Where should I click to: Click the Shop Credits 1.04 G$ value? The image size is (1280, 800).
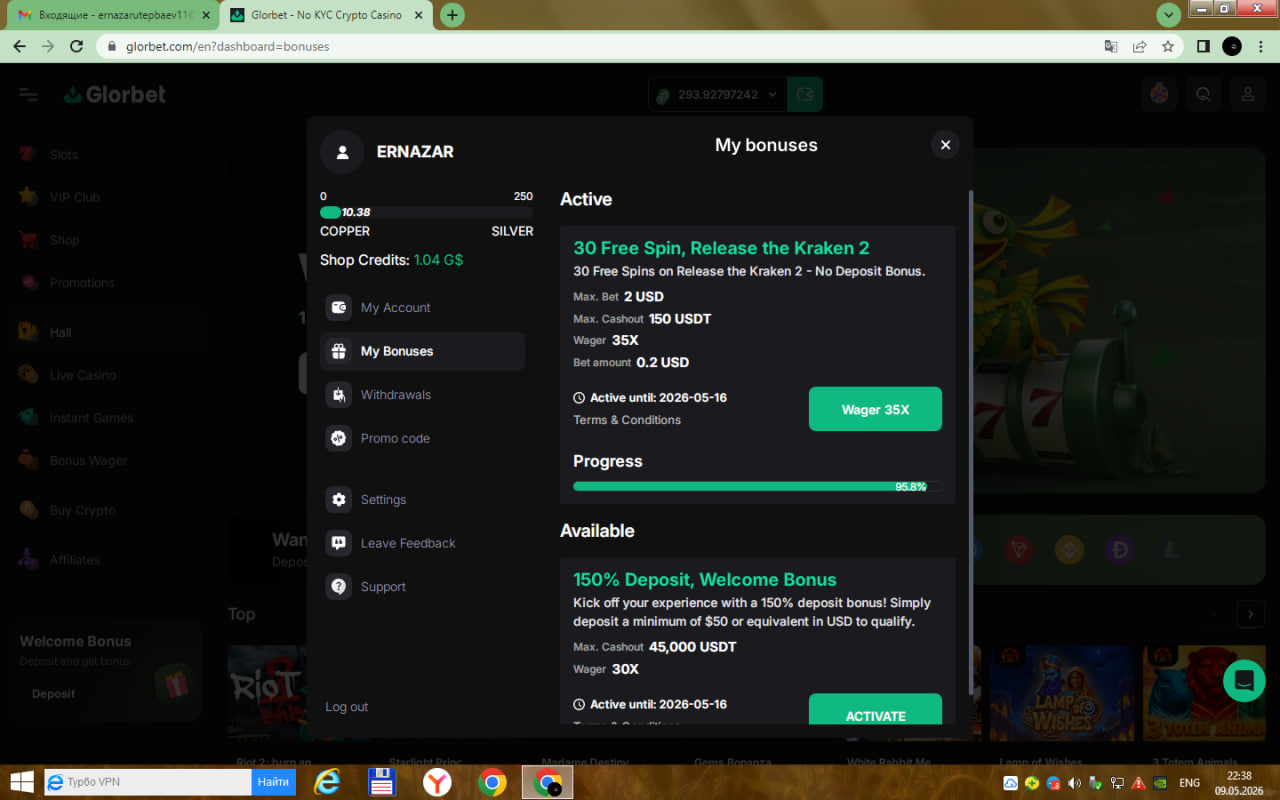(x=438, y=260)
